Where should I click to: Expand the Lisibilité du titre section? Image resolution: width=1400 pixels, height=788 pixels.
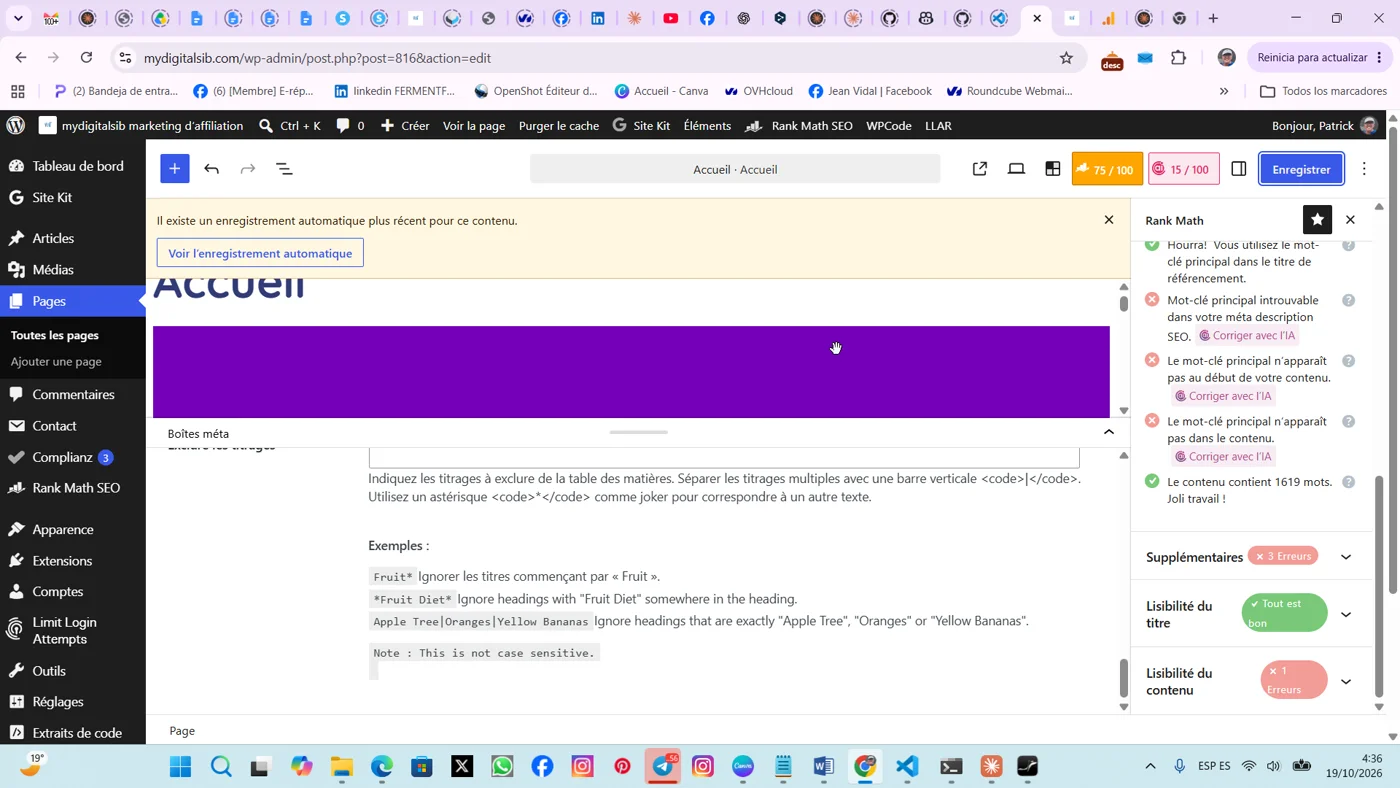pyautogui.click(x=1346, y=614)
